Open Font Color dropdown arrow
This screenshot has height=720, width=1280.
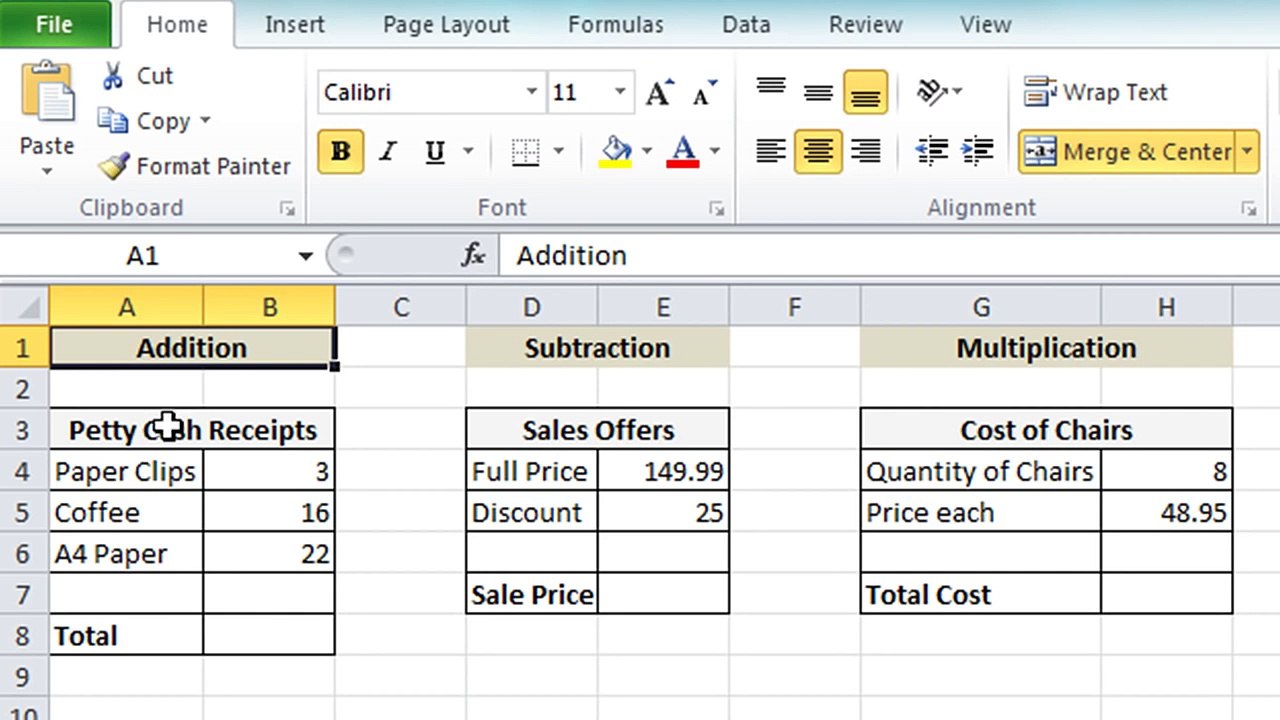(714, 152)
